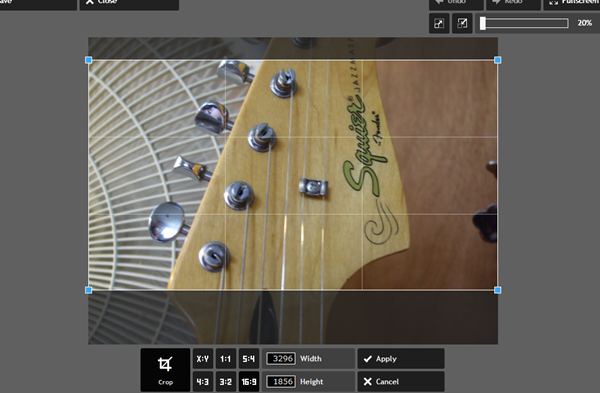Click the Undo button
This screenshot has width=600, height=393.
coord(456,4)
